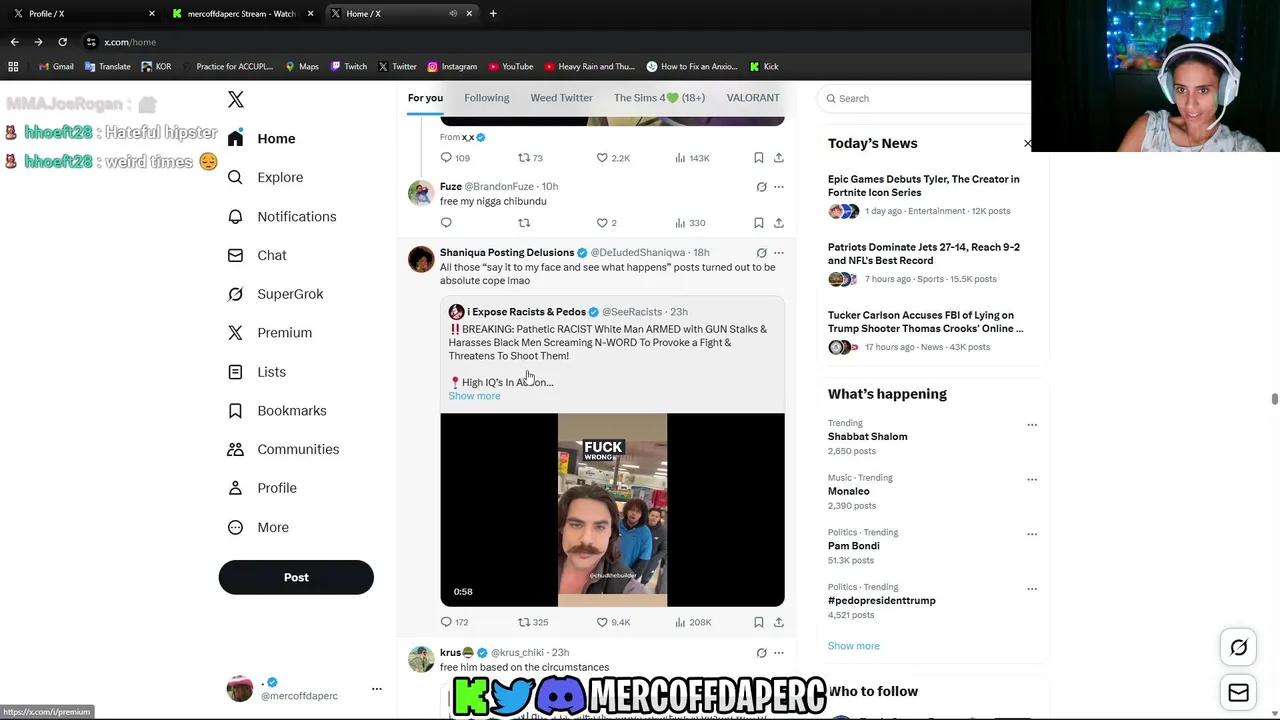
Task: Show more of quoted tweet text
Action: [x=474, y=396]
